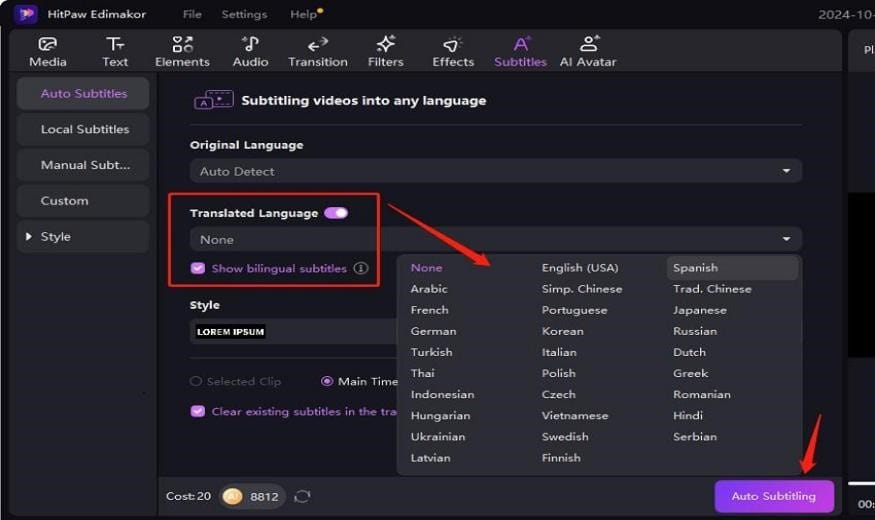This screenshot has height=520, width=875.
Task: Switch to Local Subtitles tab
Action: coord(83,129)
